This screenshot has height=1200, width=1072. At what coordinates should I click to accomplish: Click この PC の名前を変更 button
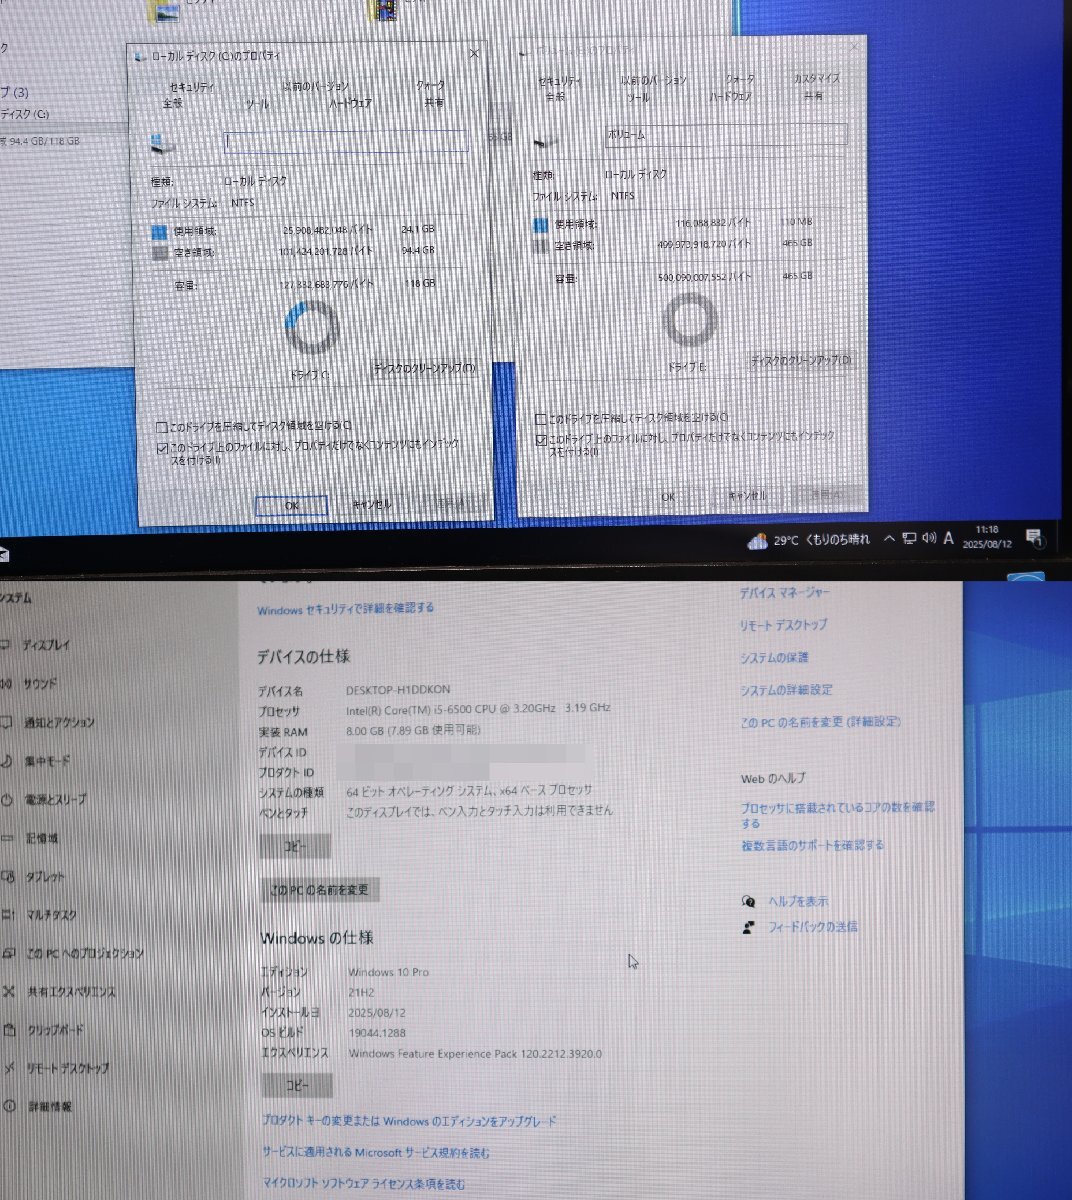pyautogui.click(x=320, y=890)
